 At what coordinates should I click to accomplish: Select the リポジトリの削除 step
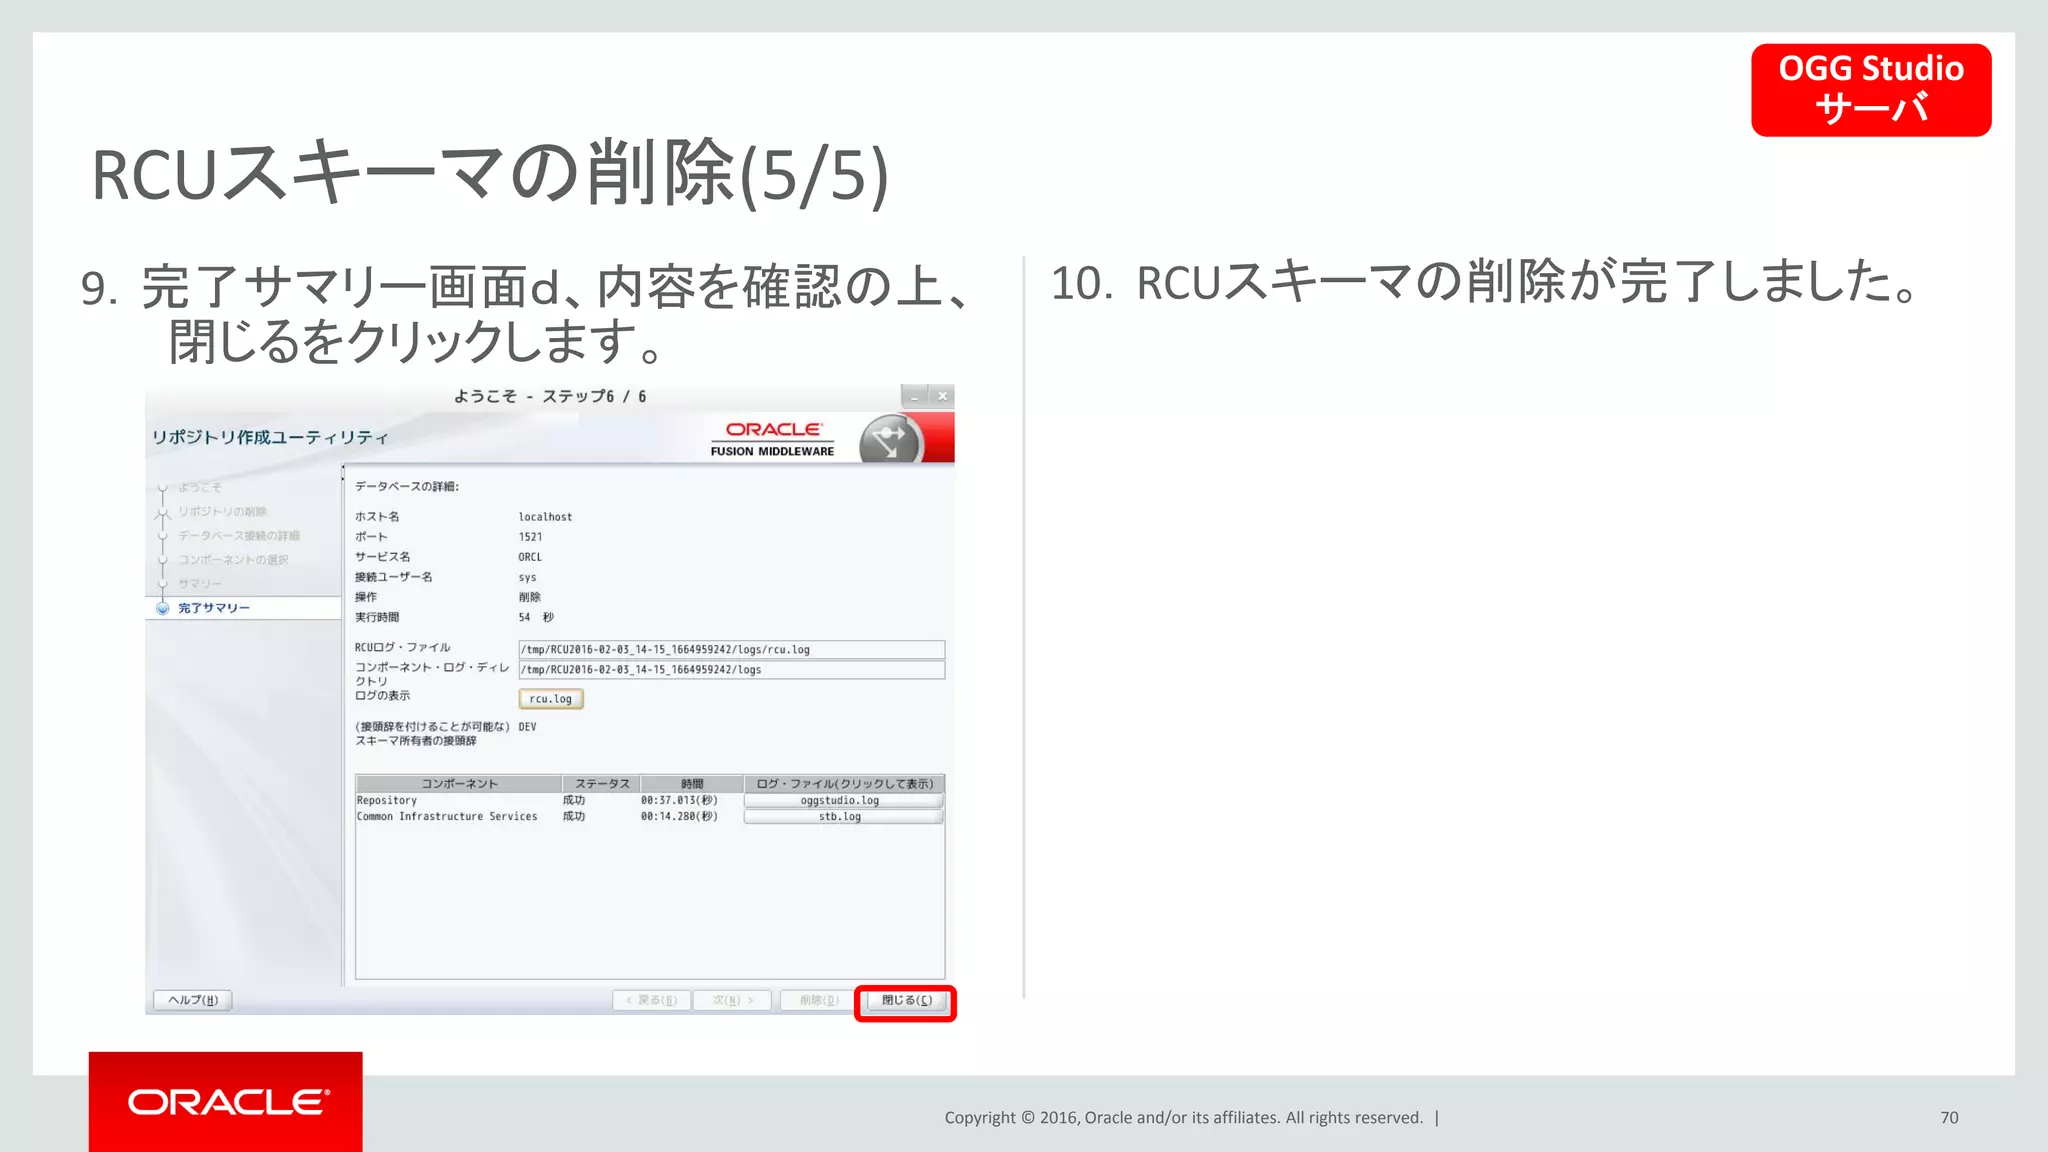tap(222, 512)
